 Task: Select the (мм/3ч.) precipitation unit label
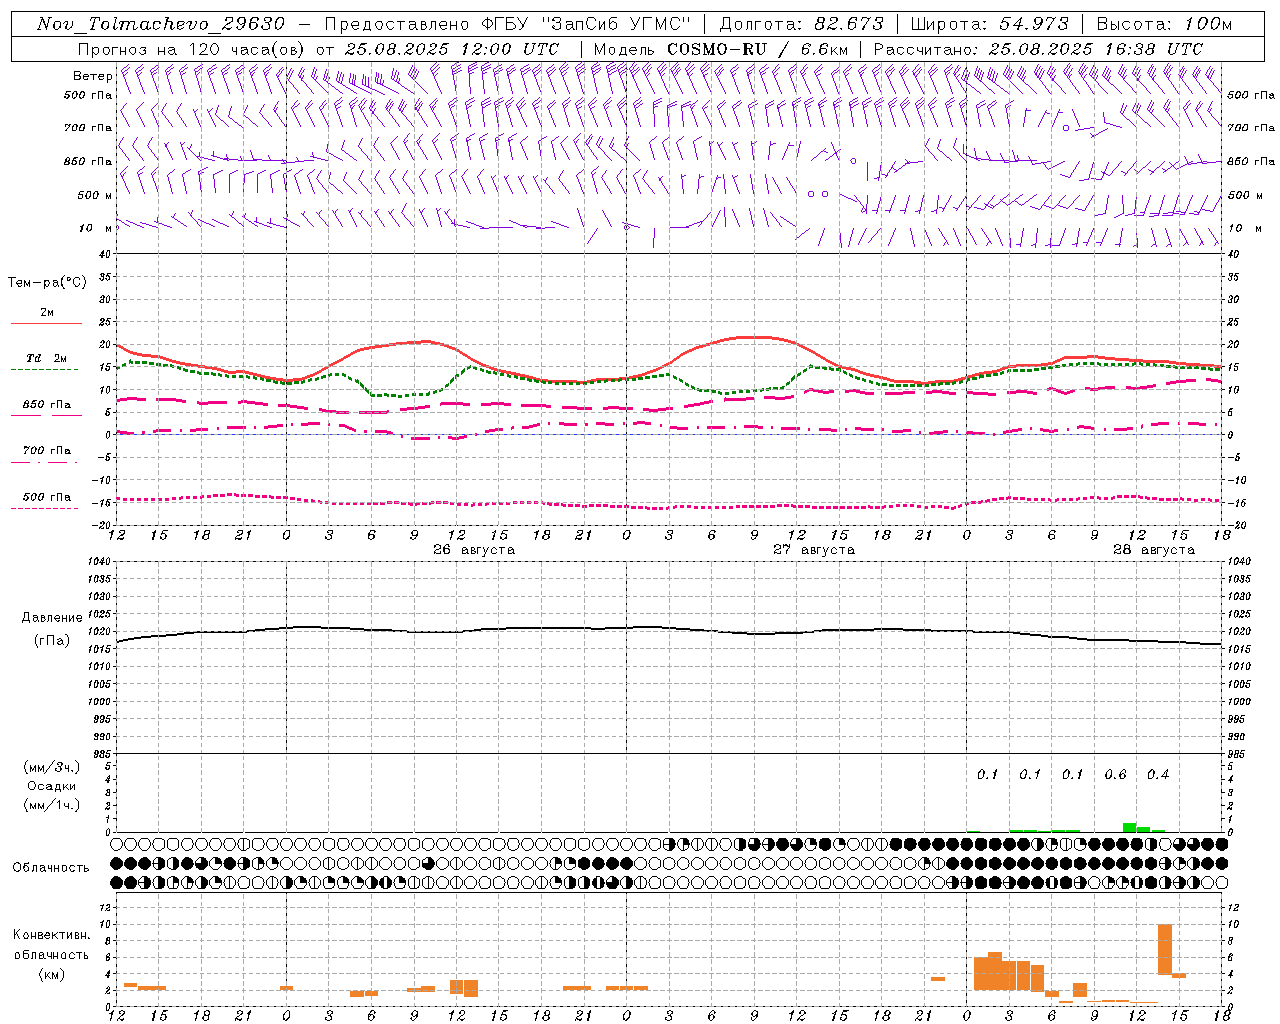click(x=52, y=767)
